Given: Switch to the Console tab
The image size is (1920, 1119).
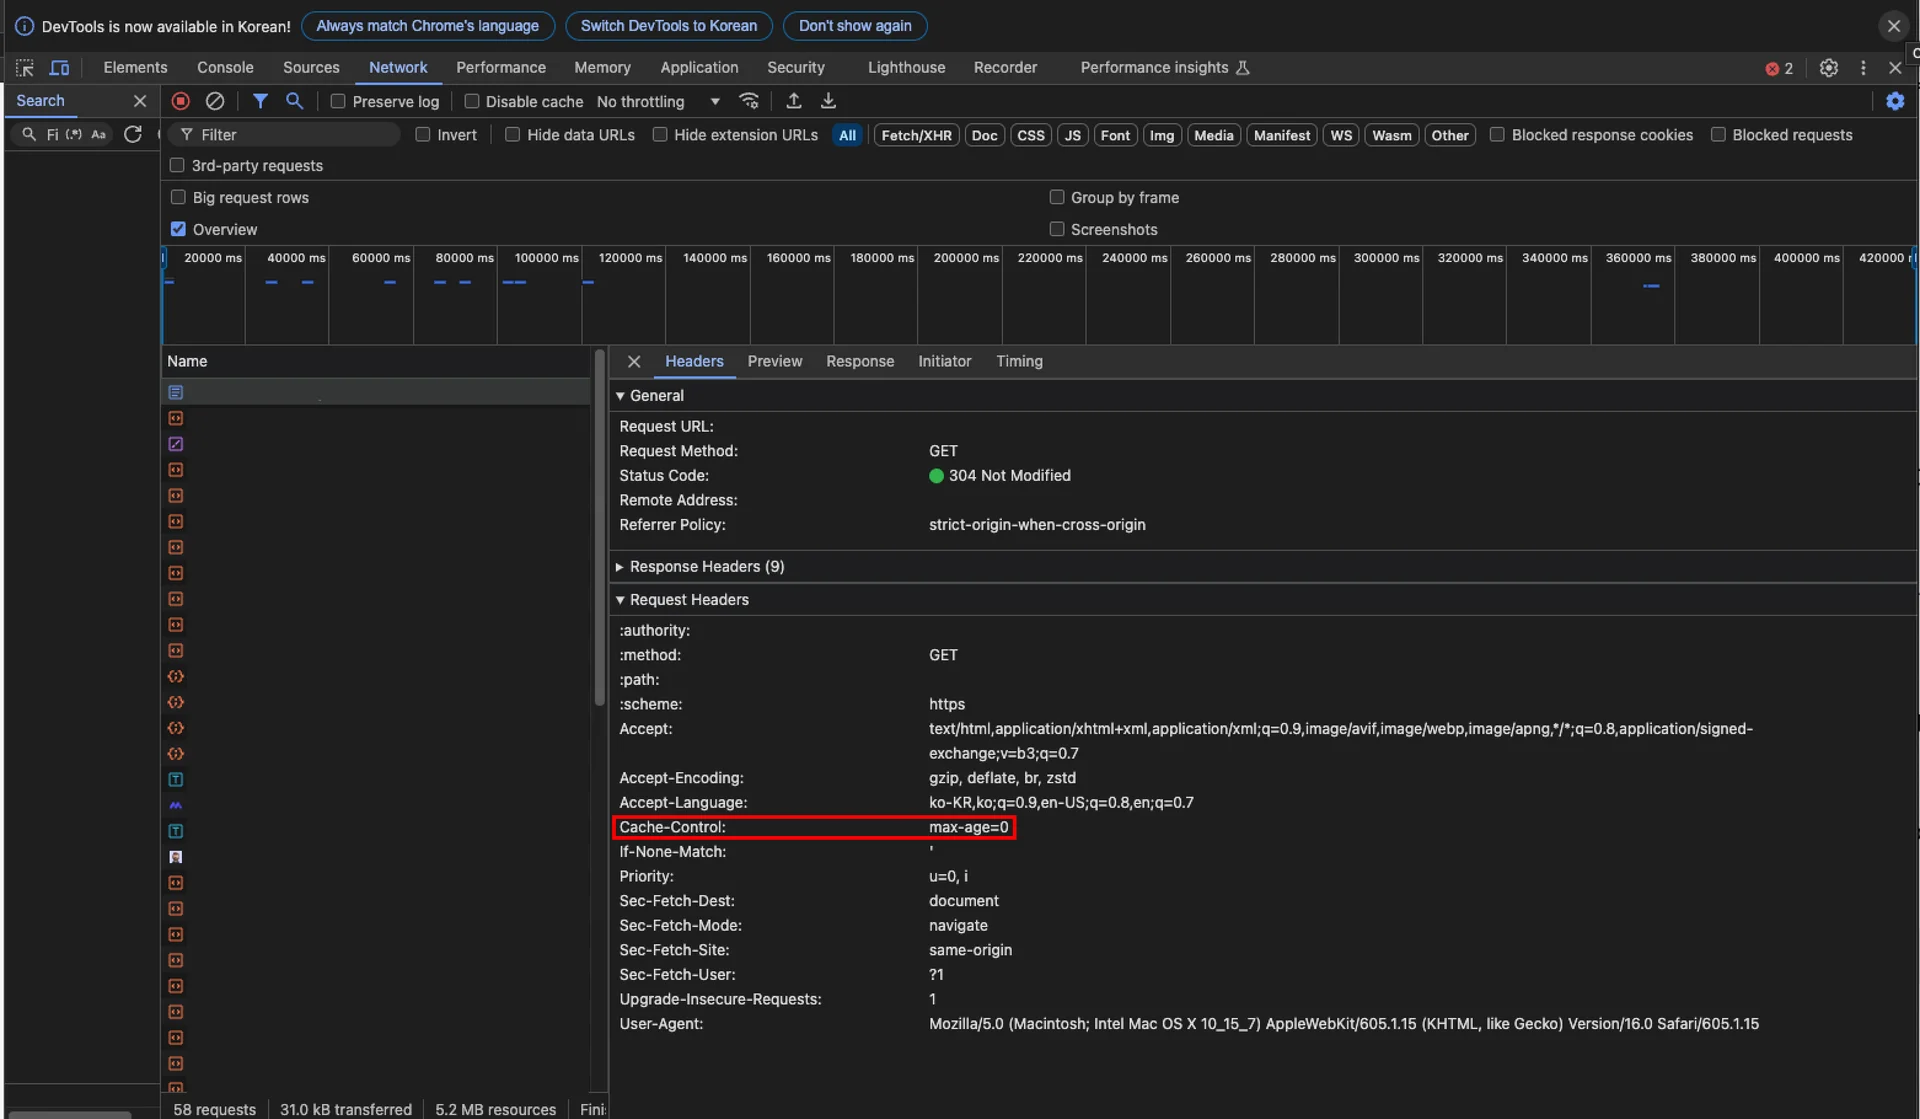Looking at the screenshot, I should [225, 68].
